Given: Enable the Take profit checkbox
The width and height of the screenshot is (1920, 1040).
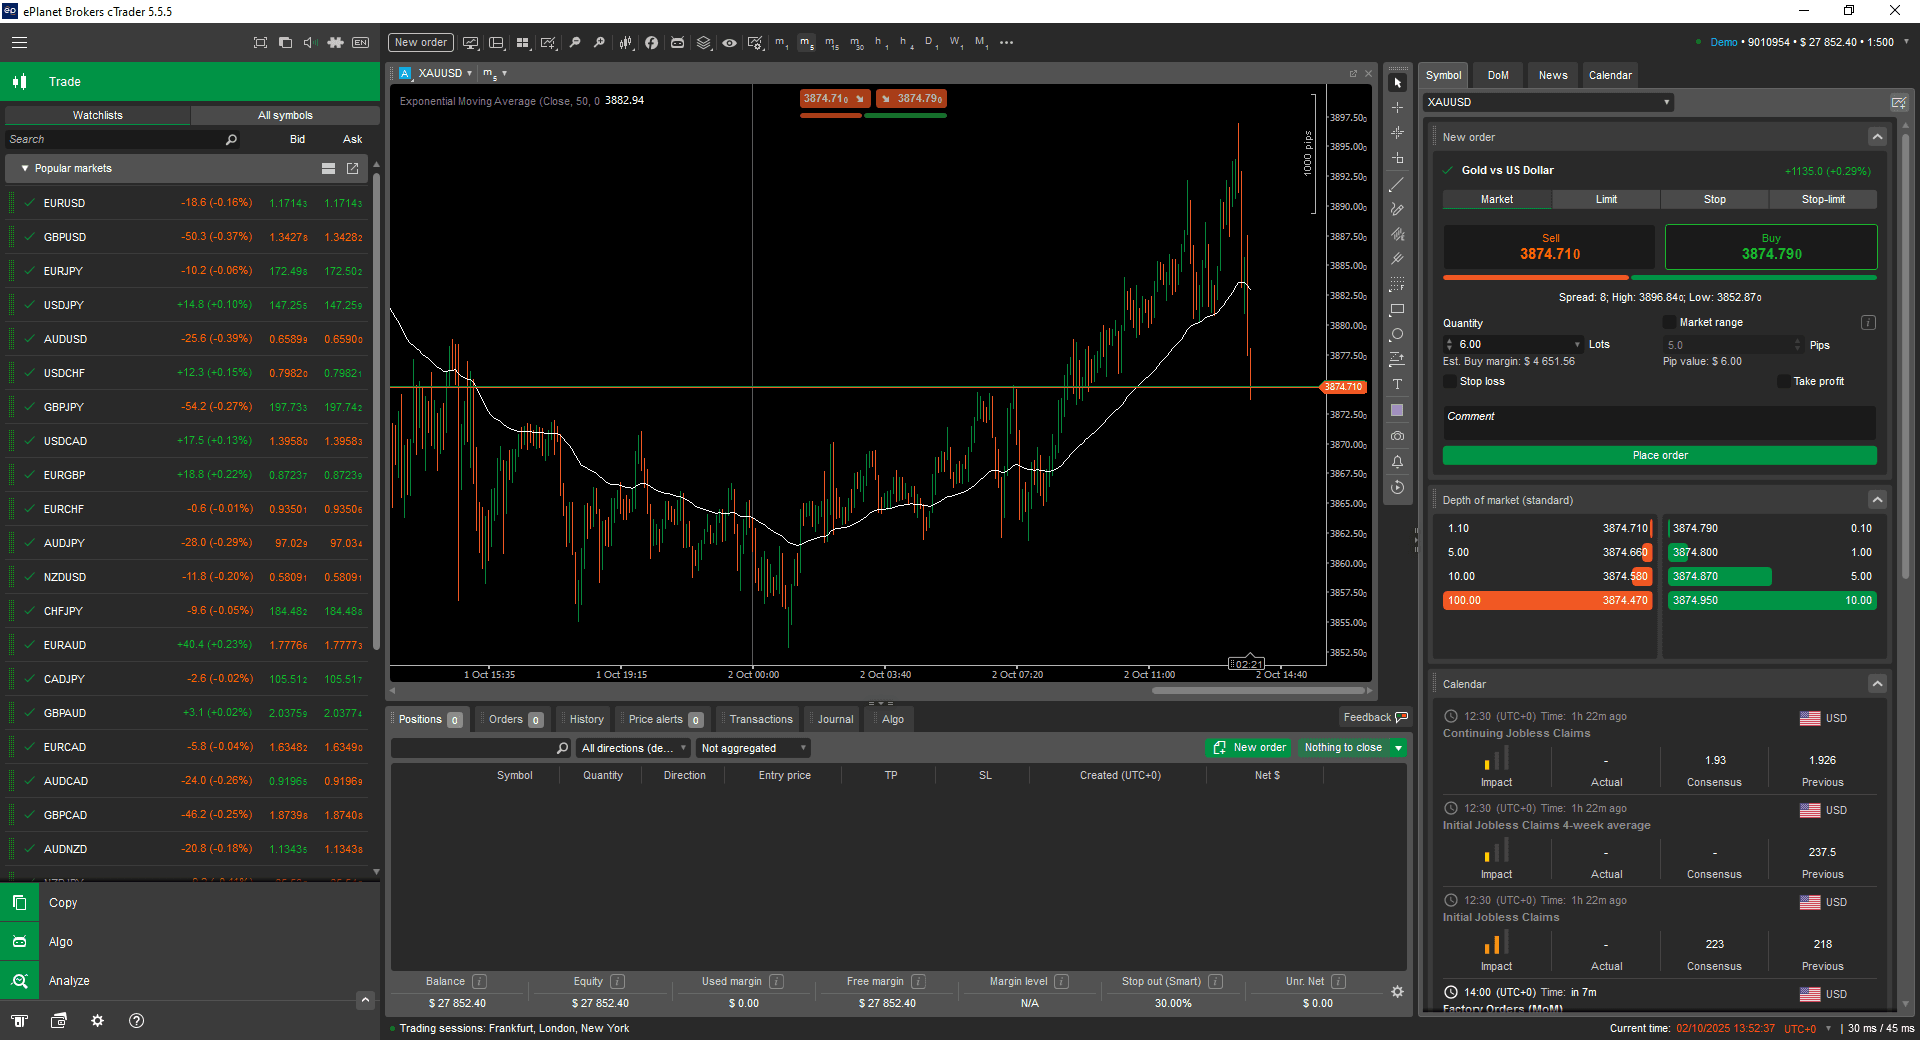Looking at the screenshot, I should click(x=1784, y=382).
